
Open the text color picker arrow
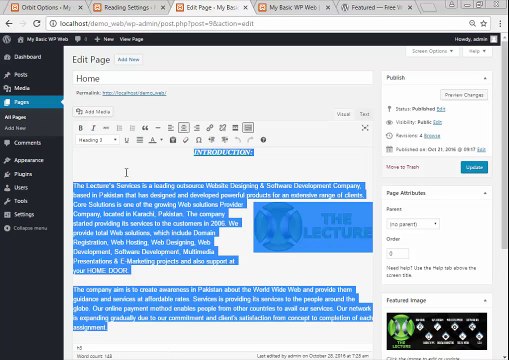click(x=161, y=140)
